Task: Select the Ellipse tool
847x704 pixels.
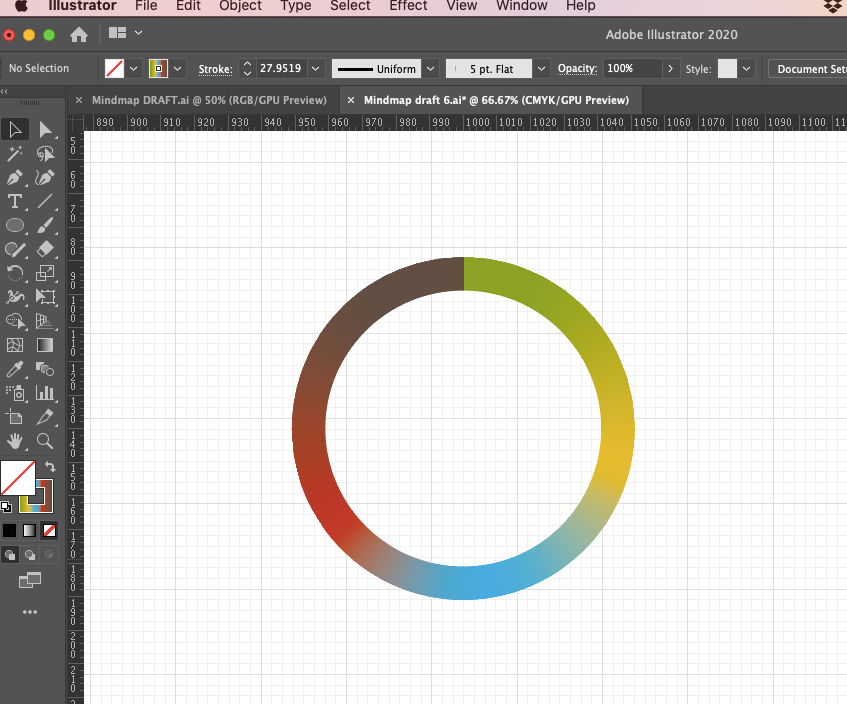Action: pos(15,226)
